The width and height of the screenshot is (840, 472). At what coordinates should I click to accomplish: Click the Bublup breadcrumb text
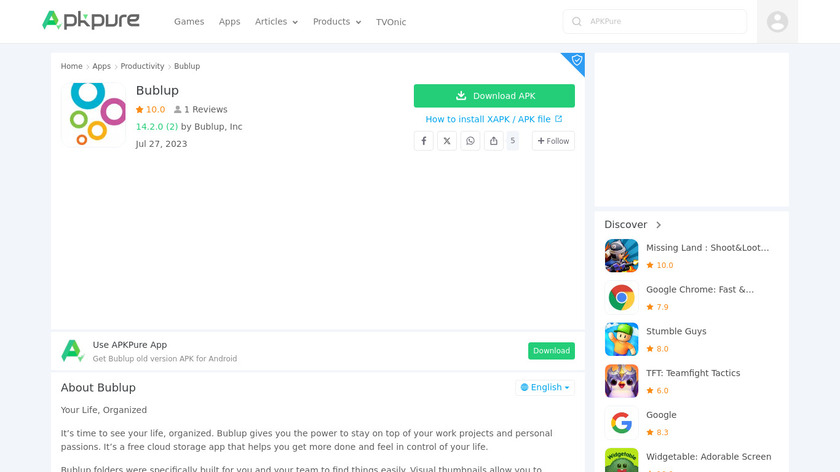[x=187, y=66]
